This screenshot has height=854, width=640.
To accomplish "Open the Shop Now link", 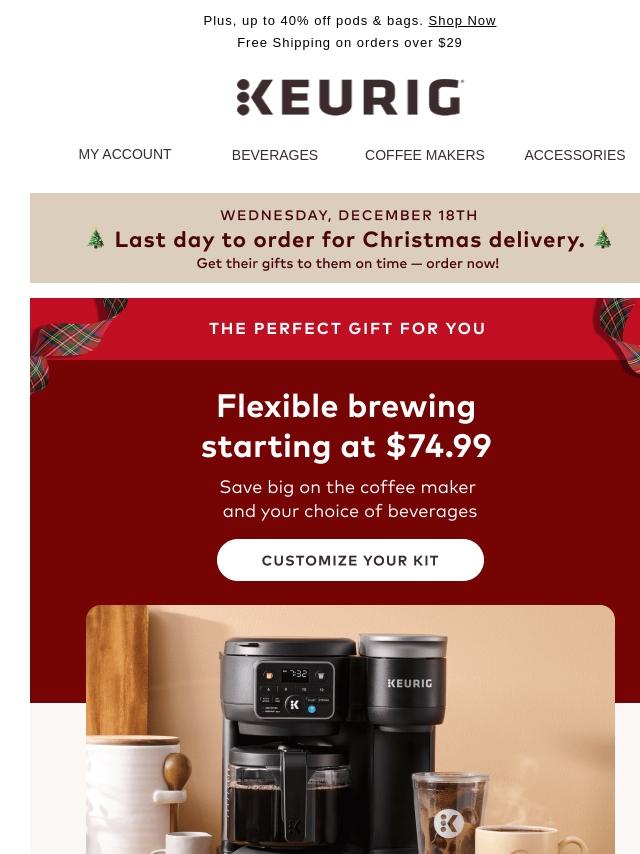I will (462, 21).
